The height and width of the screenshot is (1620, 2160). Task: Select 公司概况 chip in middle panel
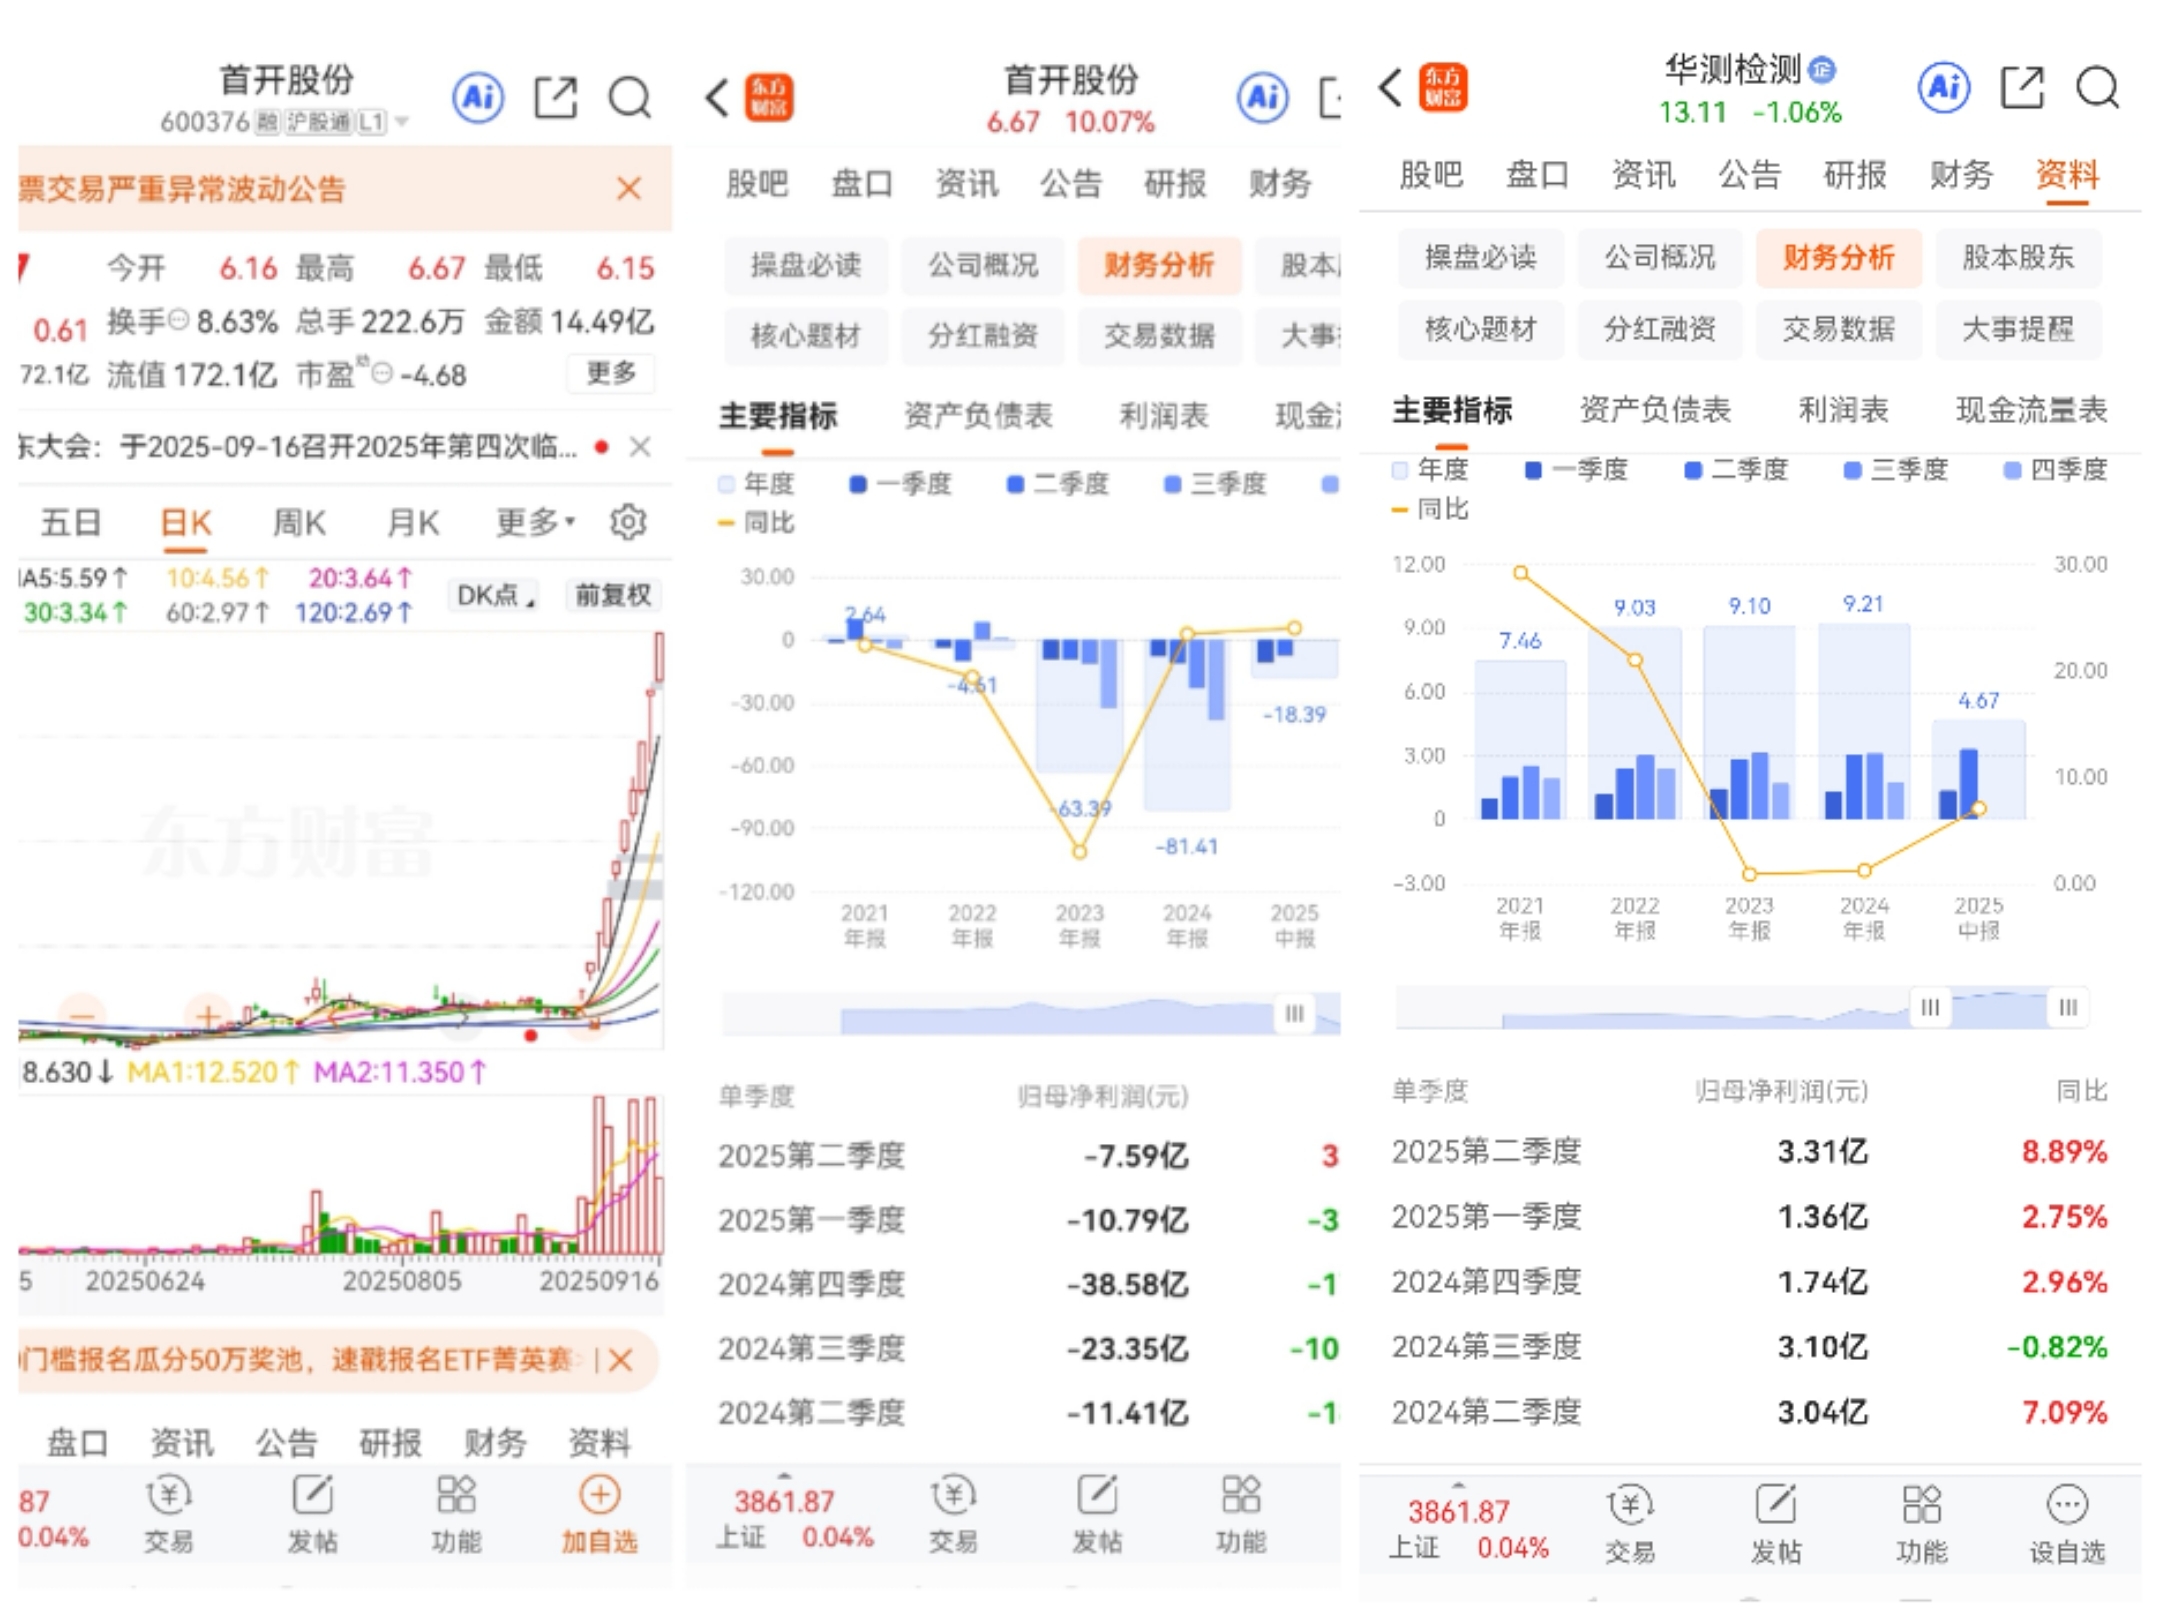point(983,265)
